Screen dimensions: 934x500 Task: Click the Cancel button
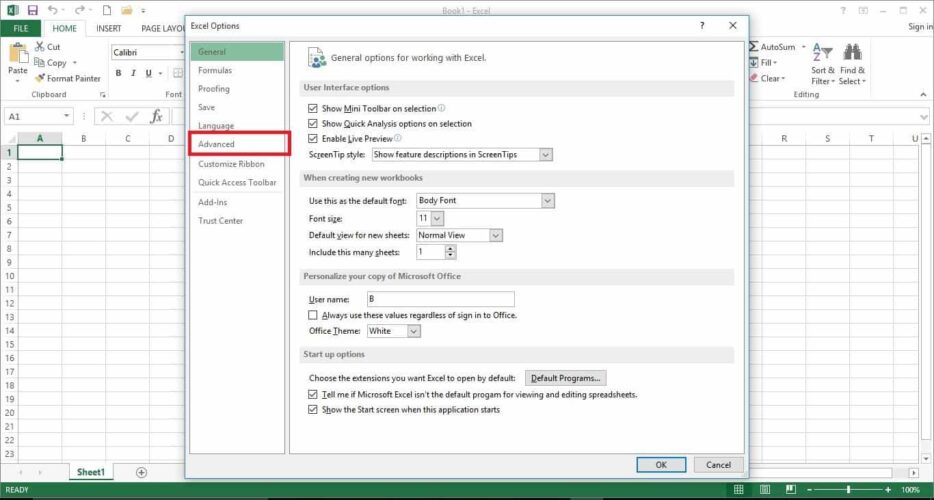[718, 465]
